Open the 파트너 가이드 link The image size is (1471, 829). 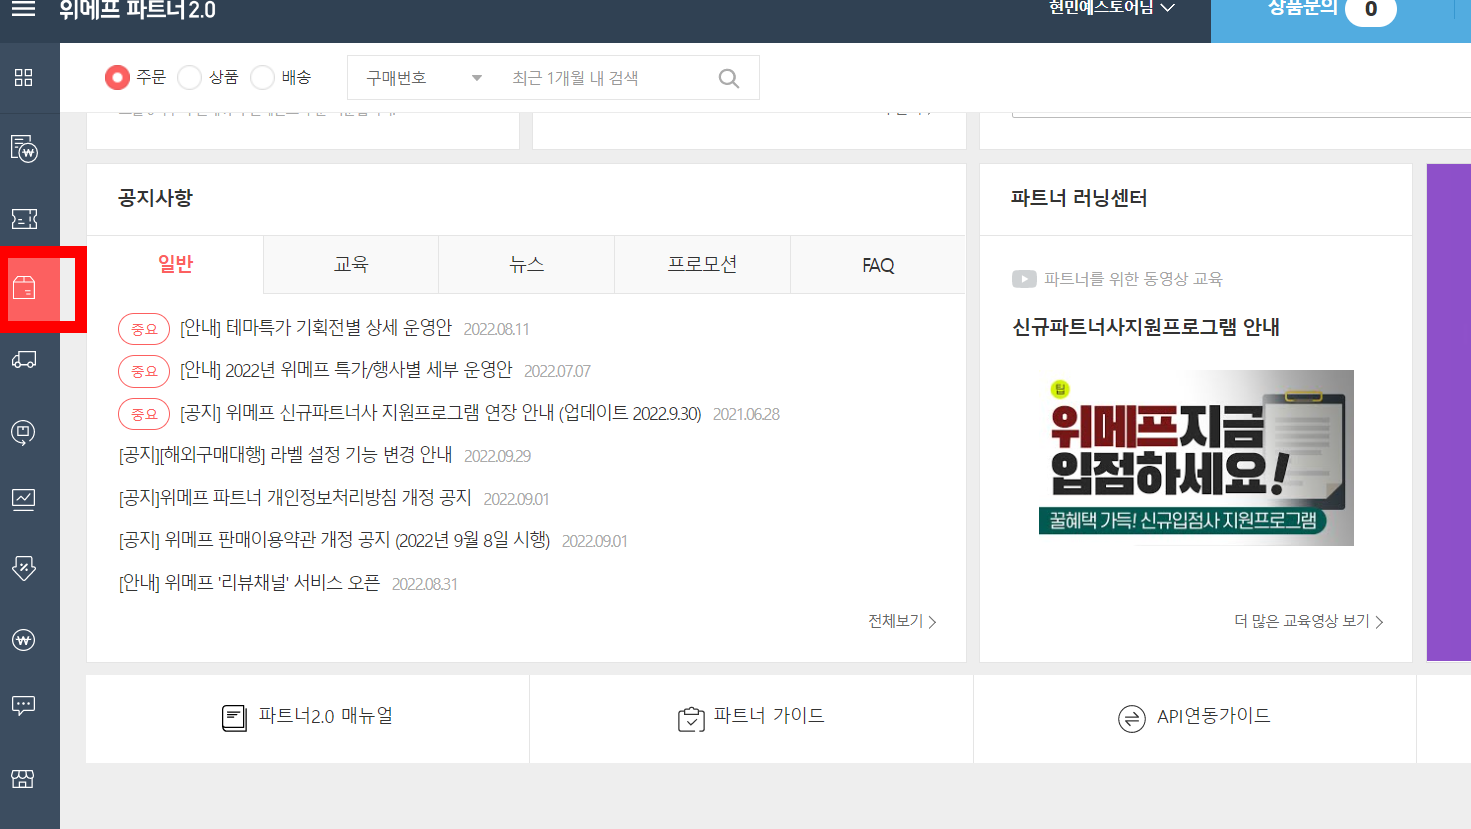click(x=769, y=716)
